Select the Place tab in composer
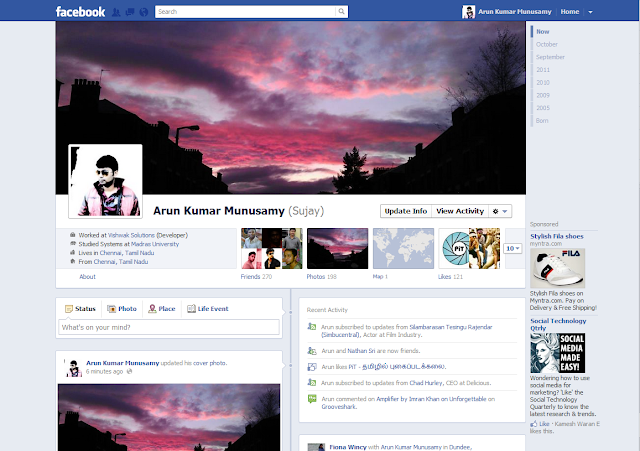The width and height of the screenshot is (640, 451). (x=162, y=309)
